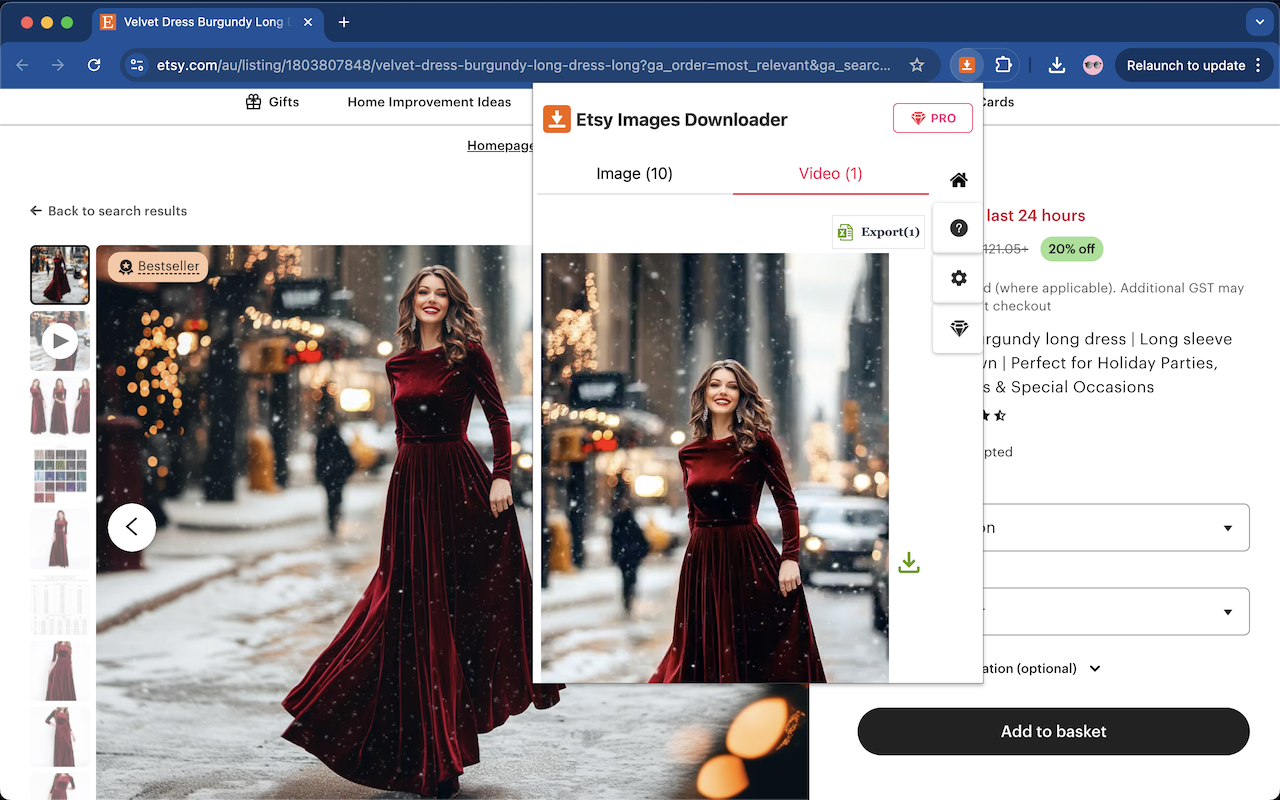Image resolution: width=1280 pixels, height=800 pixels.
Task: Go back to search results
Action: pyautogui.click(x=108, y=211)
